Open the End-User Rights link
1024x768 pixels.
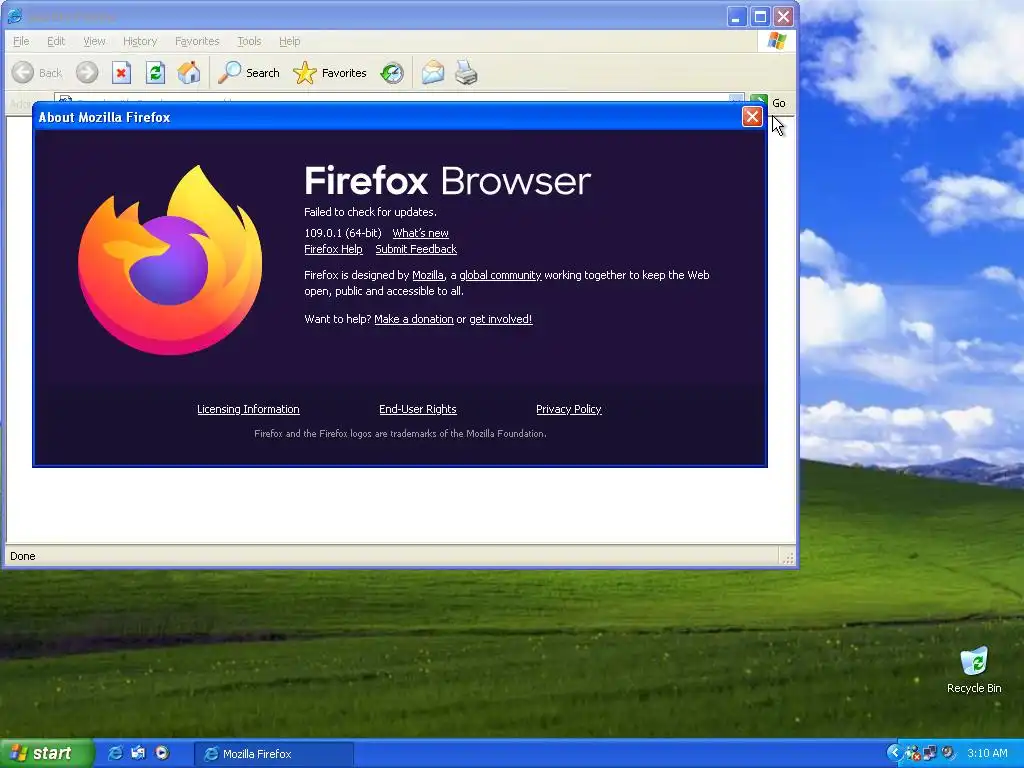418,409
